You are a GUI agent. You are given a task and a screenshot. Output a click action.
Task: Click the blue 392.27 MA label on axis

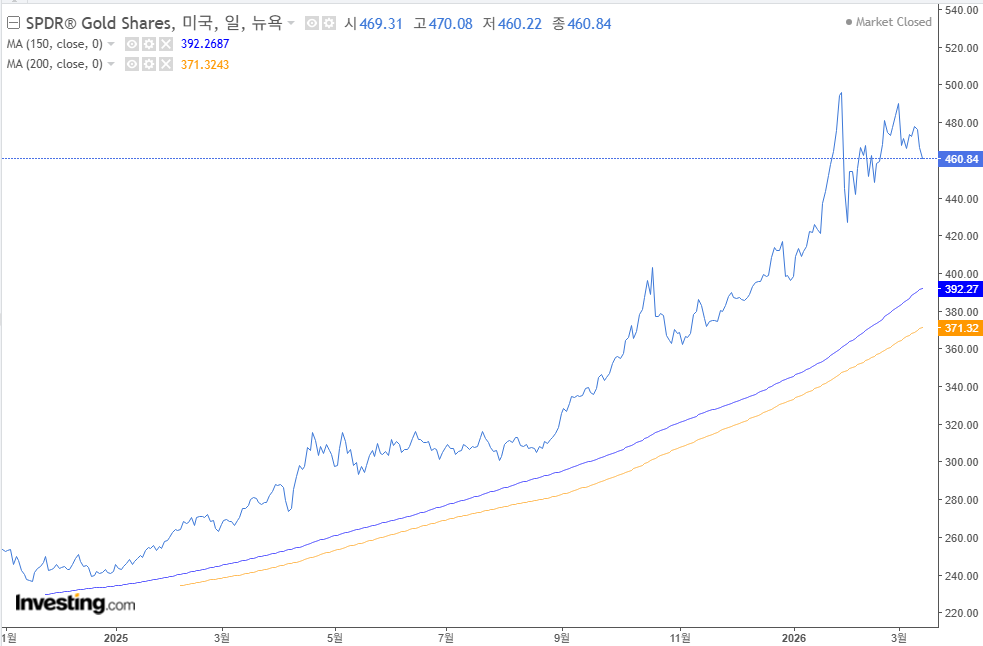(960, 289)
